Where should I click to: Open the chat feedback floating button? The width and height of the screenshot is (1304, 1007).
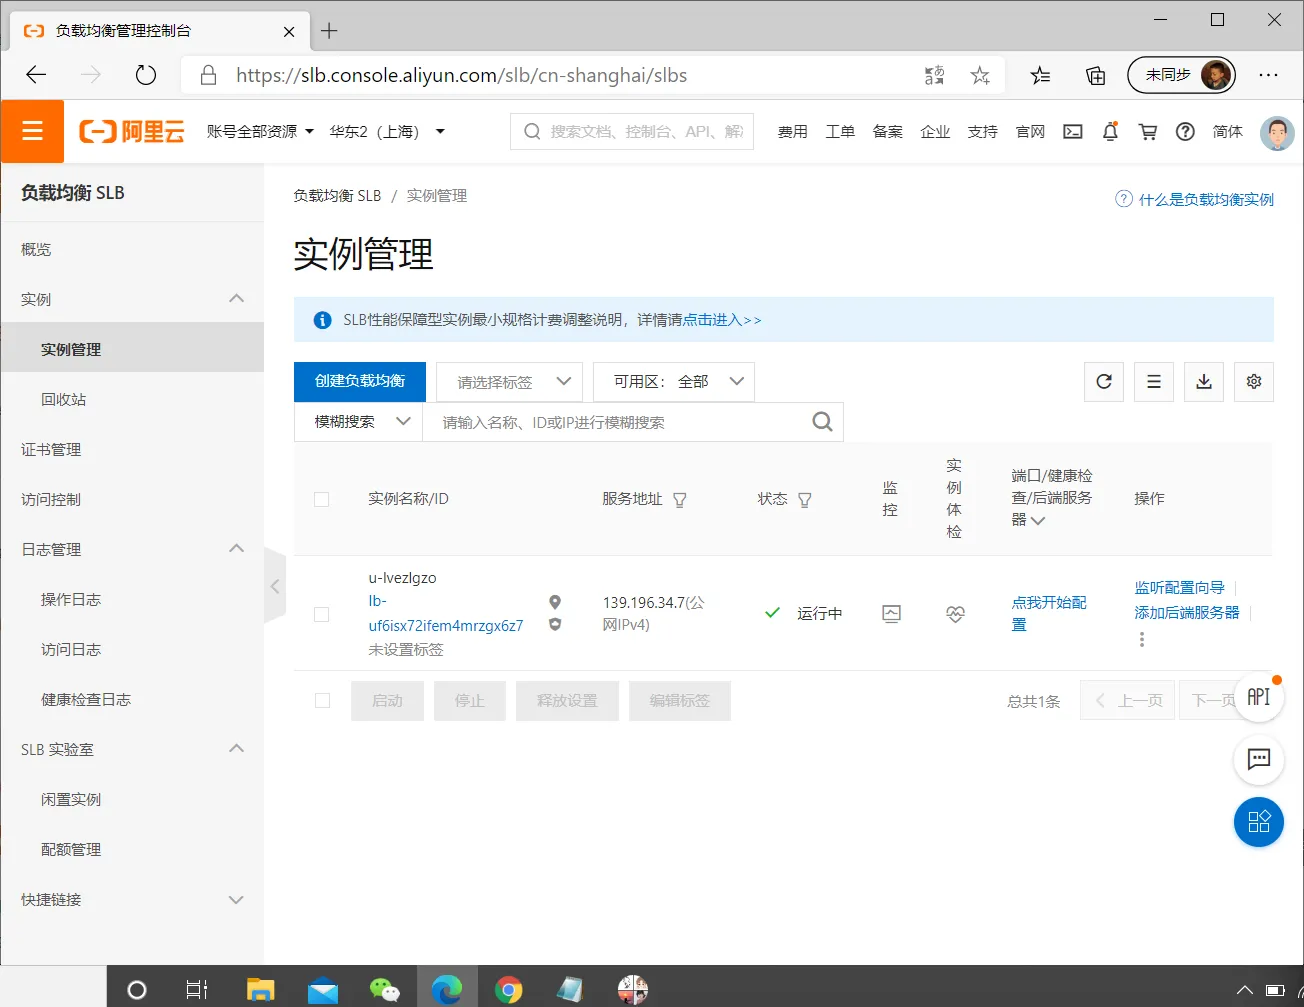click(x=1259, y=760)
